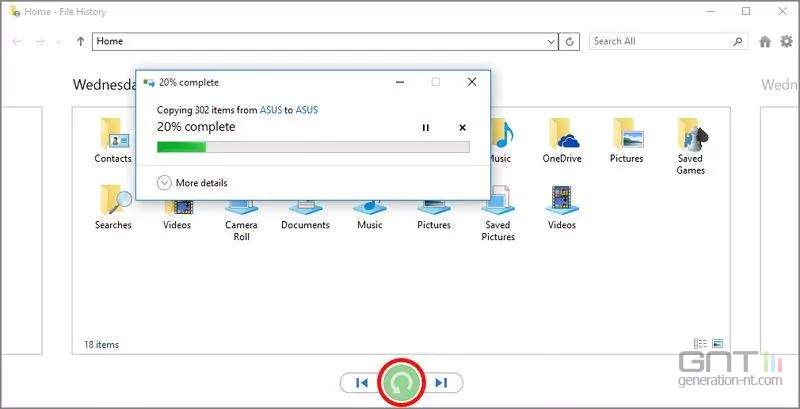The image size is (800, 409).
Task: Click the source ASUS link
Action: 271,110
